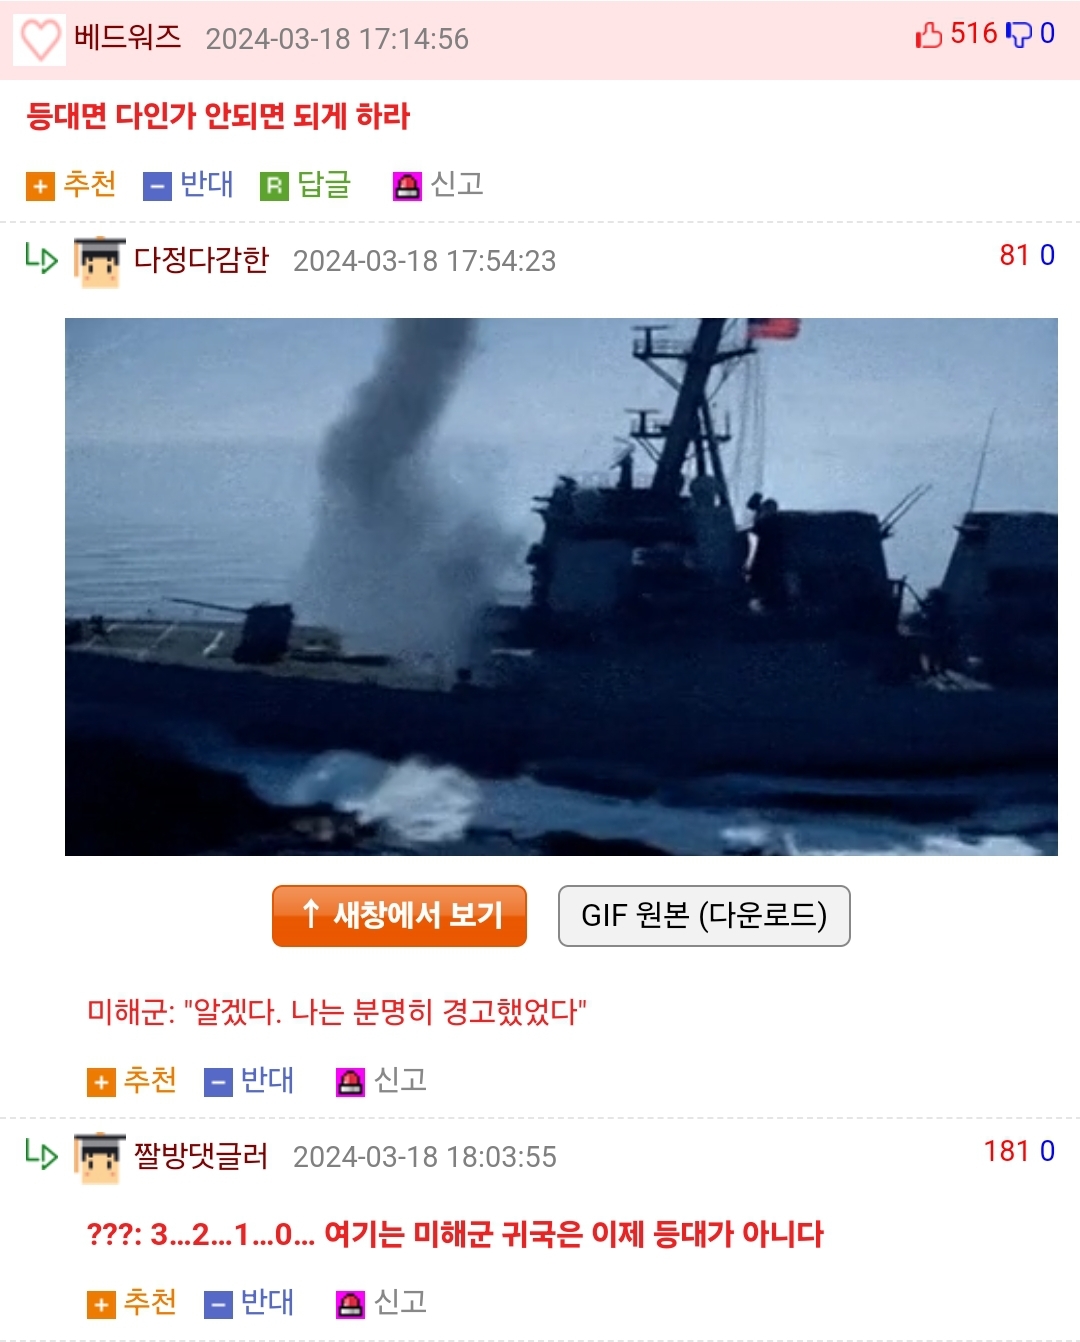Click the thumbs-up icon showing 516
Viewport: 1080px width, 1342px height.
tap(929, 35)
